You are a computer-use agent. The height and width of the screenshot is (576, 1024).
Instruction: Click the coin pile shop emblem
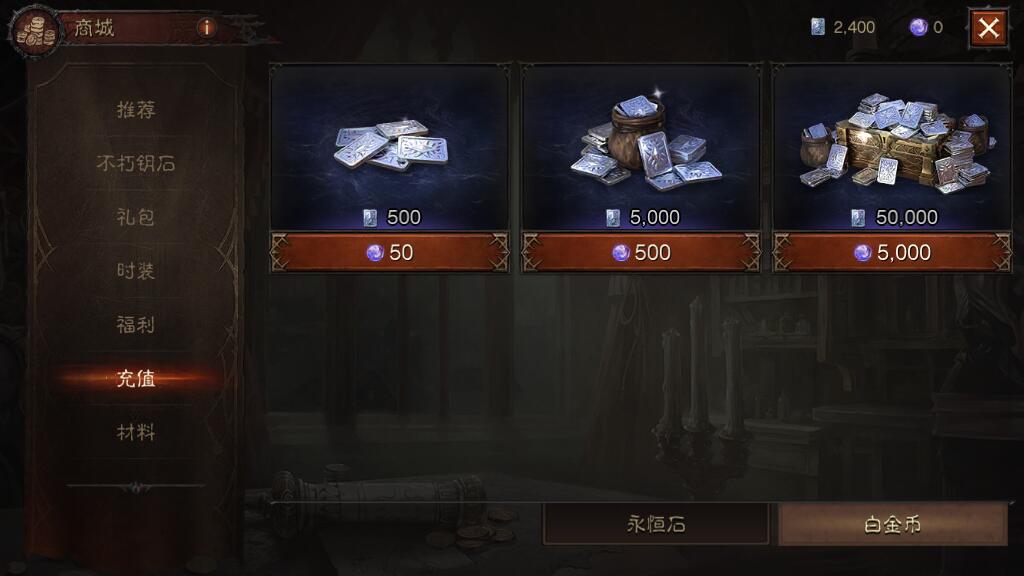[x=35, y=31]
